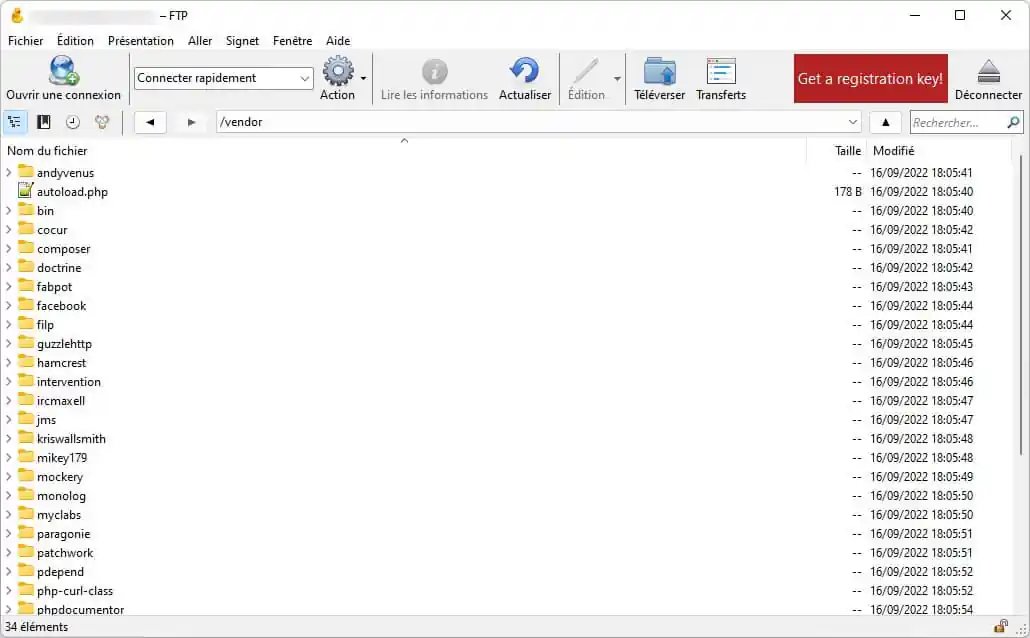Click the vertical scrollbar of file list
Image resolution: width=1030 pixels, height=638 pixels.
[1021, 304]
